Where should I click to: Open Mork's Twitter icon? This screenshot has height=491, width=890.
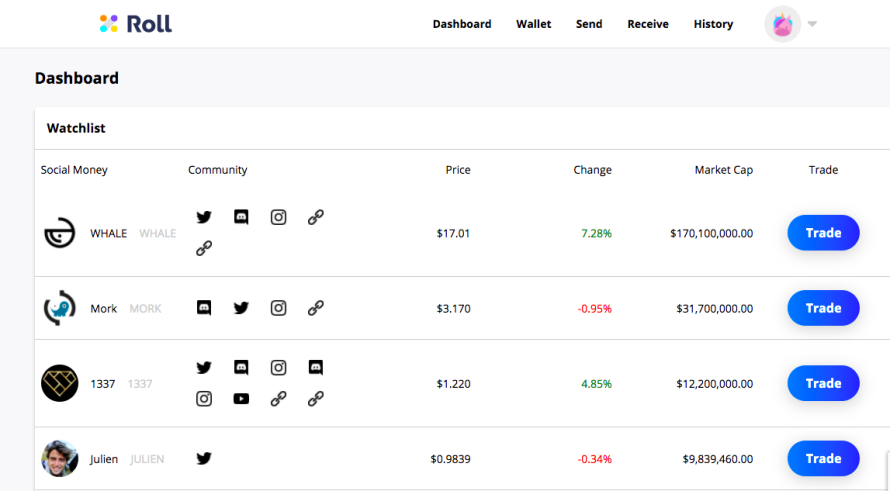pos(241,308)
